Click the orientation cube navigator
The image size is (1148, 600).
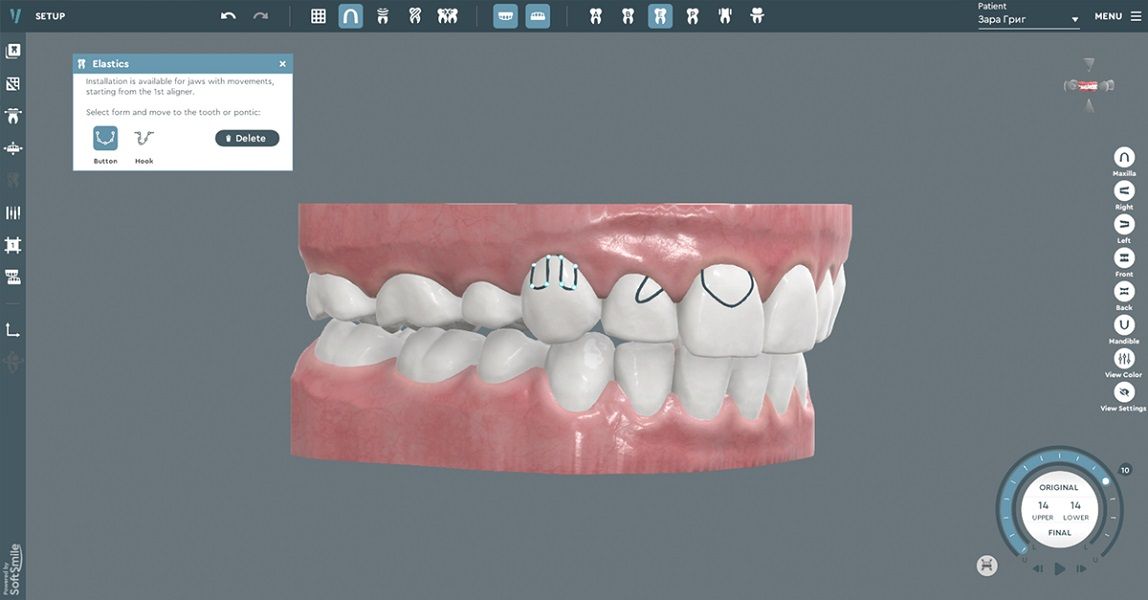(x=1089, y=86)
